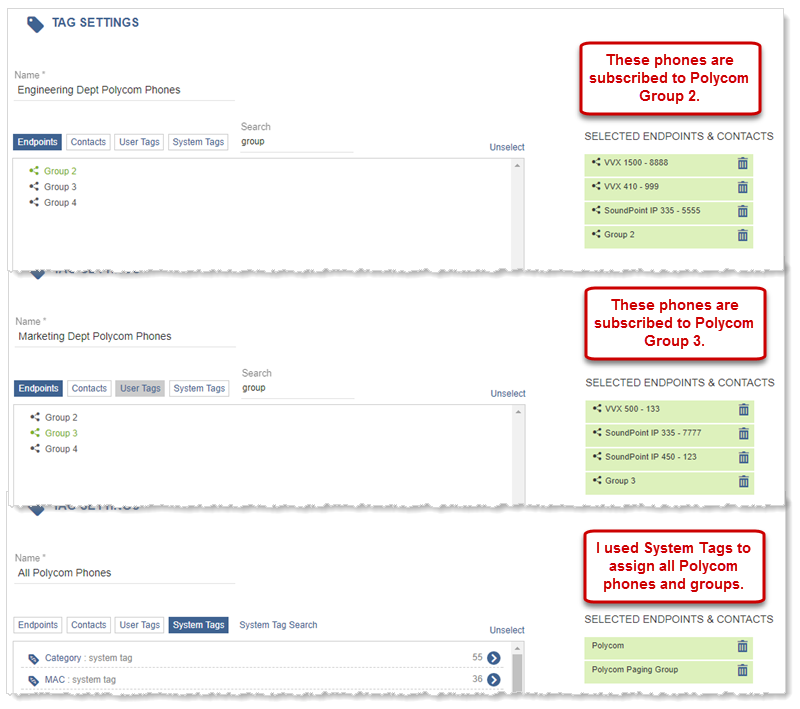Click the Group 4 share icon in Engineering list
This screenshot has width=800, height=709.
tap(34, 202)
